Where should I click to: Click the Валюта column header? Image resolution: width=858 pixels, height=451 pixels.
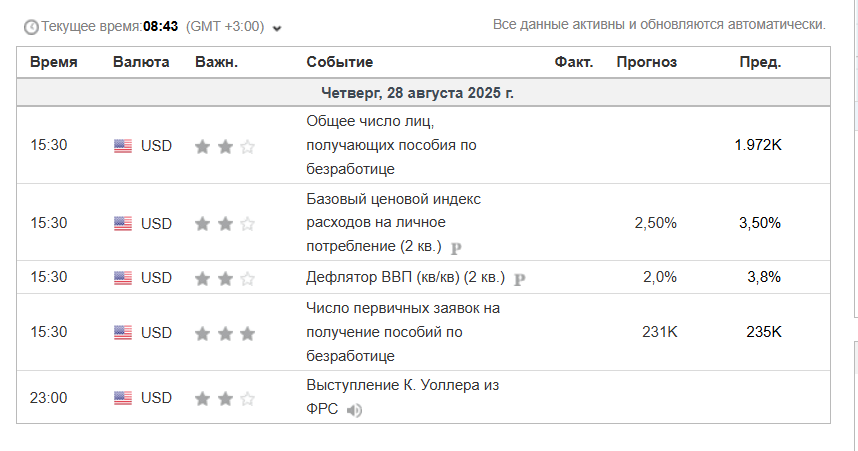pos(141,62)
